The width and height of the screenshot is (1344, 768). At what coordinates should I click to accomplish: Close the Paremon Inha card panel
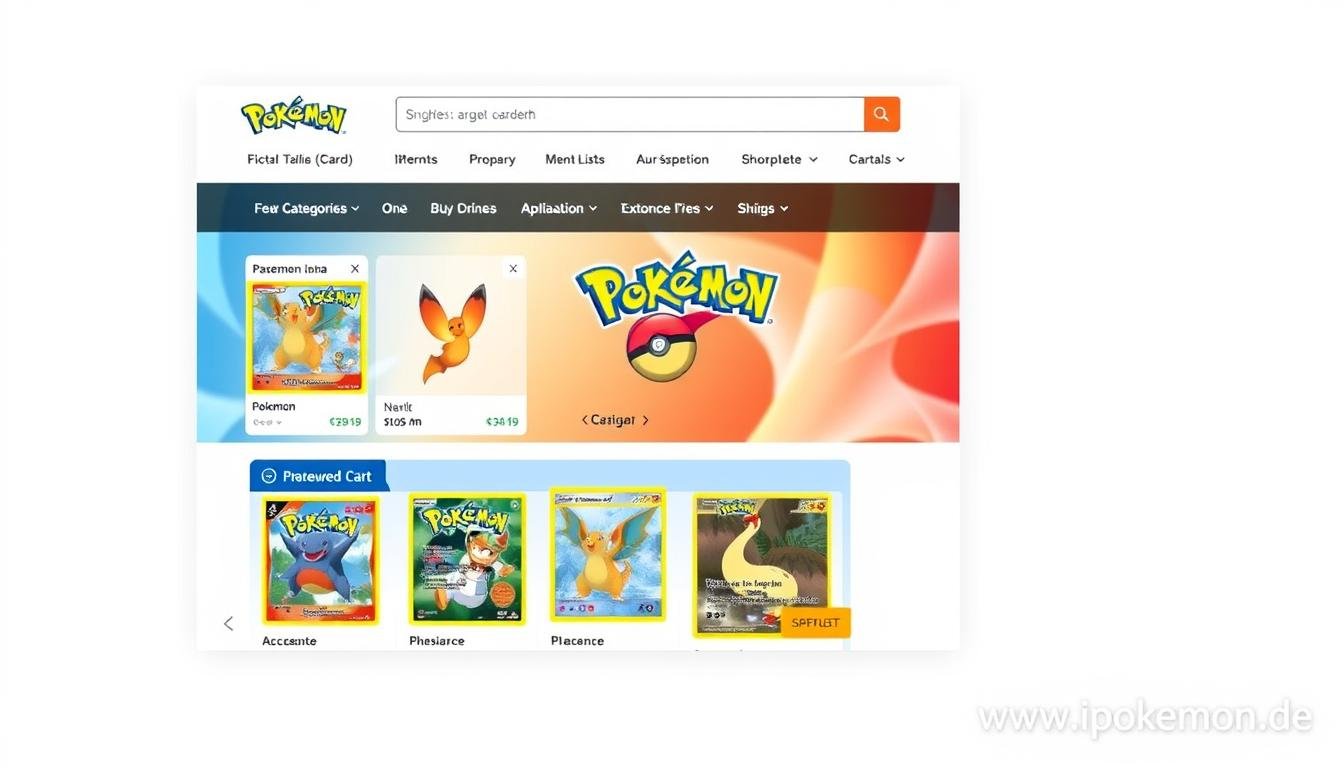[354, 268]
